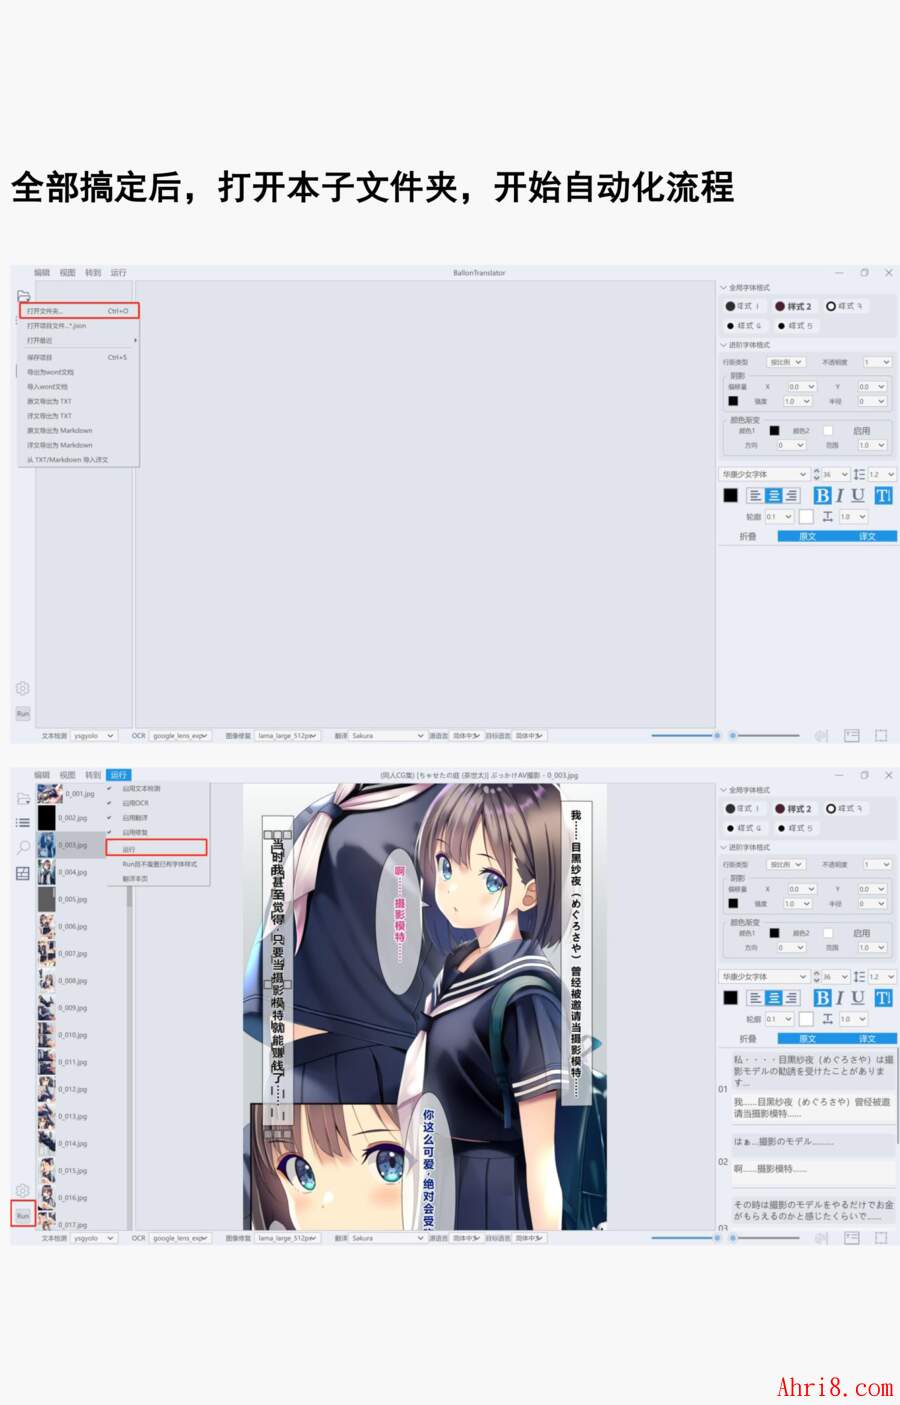Select center alignment in the upper window
Image resolution: width=900 pixels, height=1405 pixels.
coord(773,495)
